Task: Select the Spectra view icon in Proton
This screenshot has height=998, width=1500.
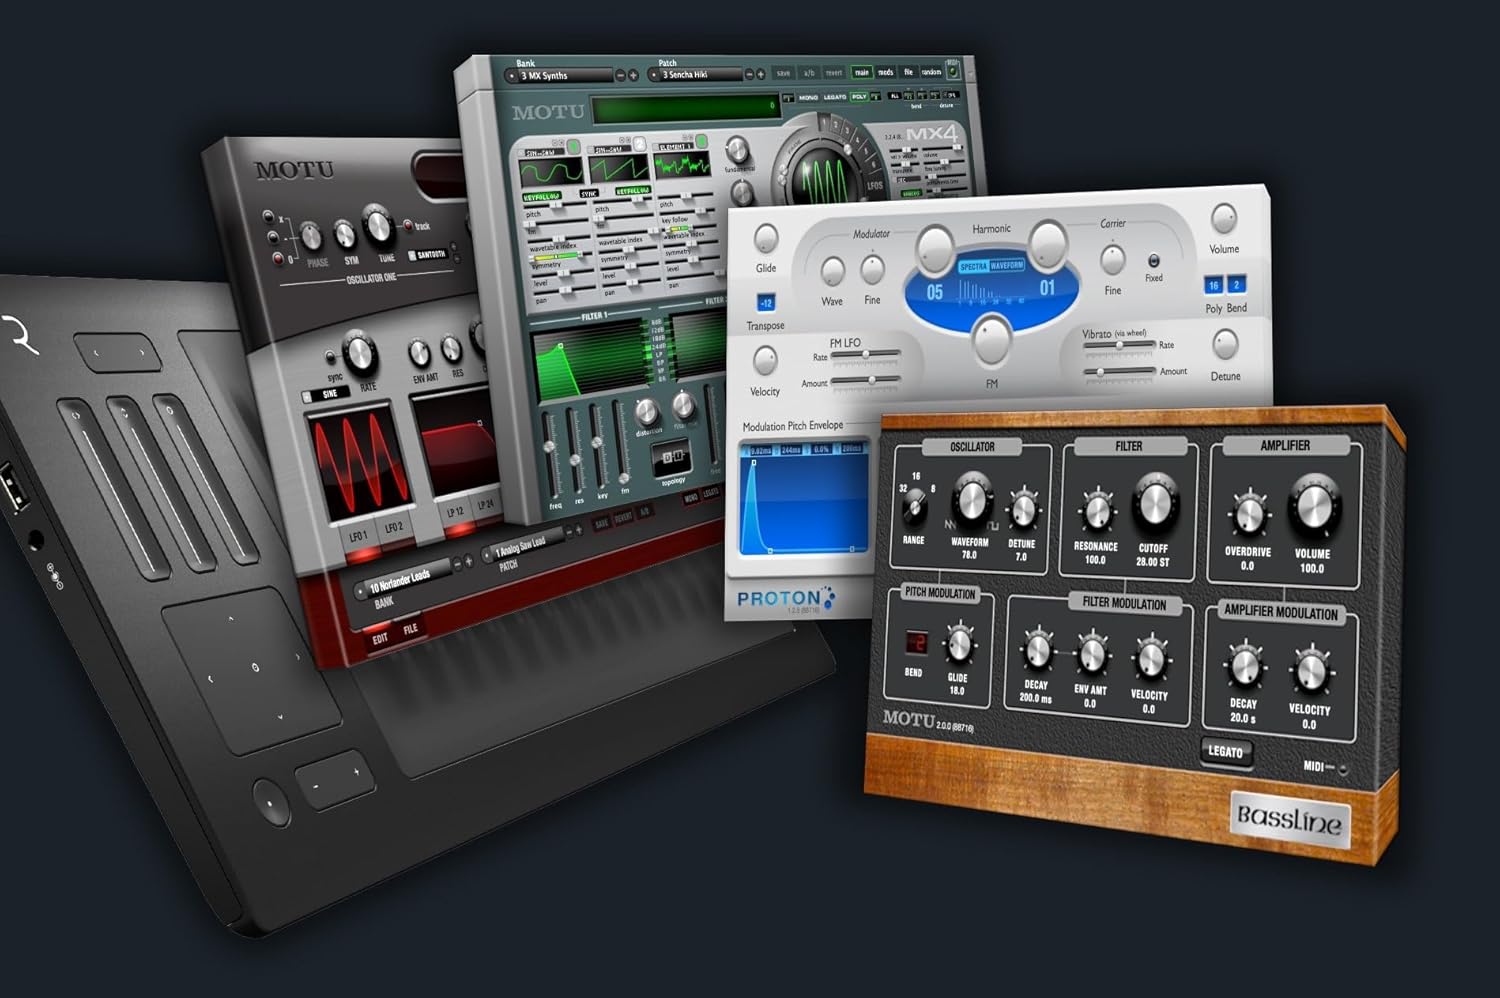Action: click(x=975, y=266)
